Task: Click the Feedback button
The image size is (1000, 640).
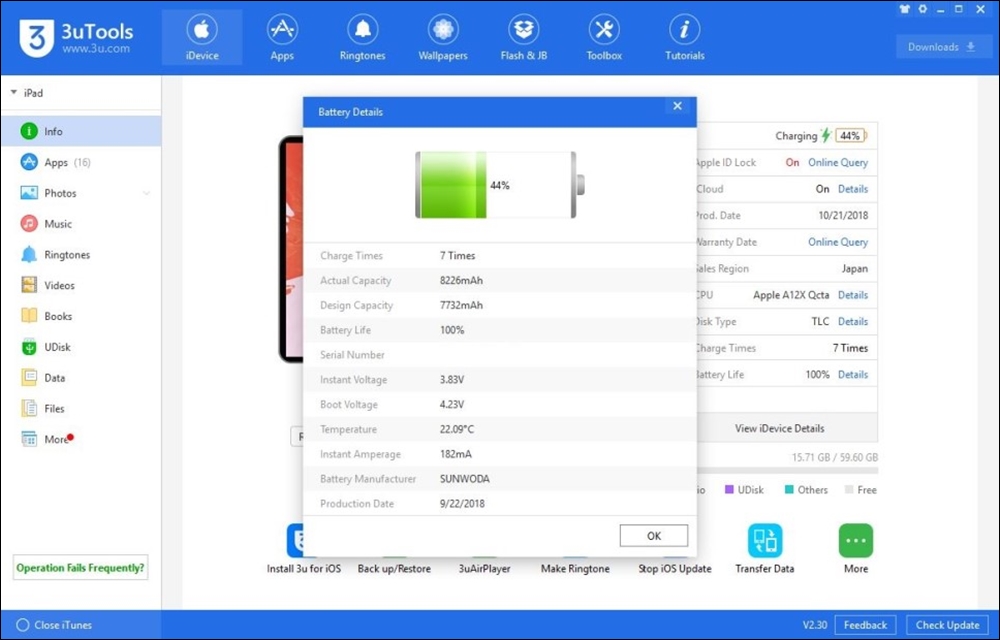Action: tap(865, 625)
